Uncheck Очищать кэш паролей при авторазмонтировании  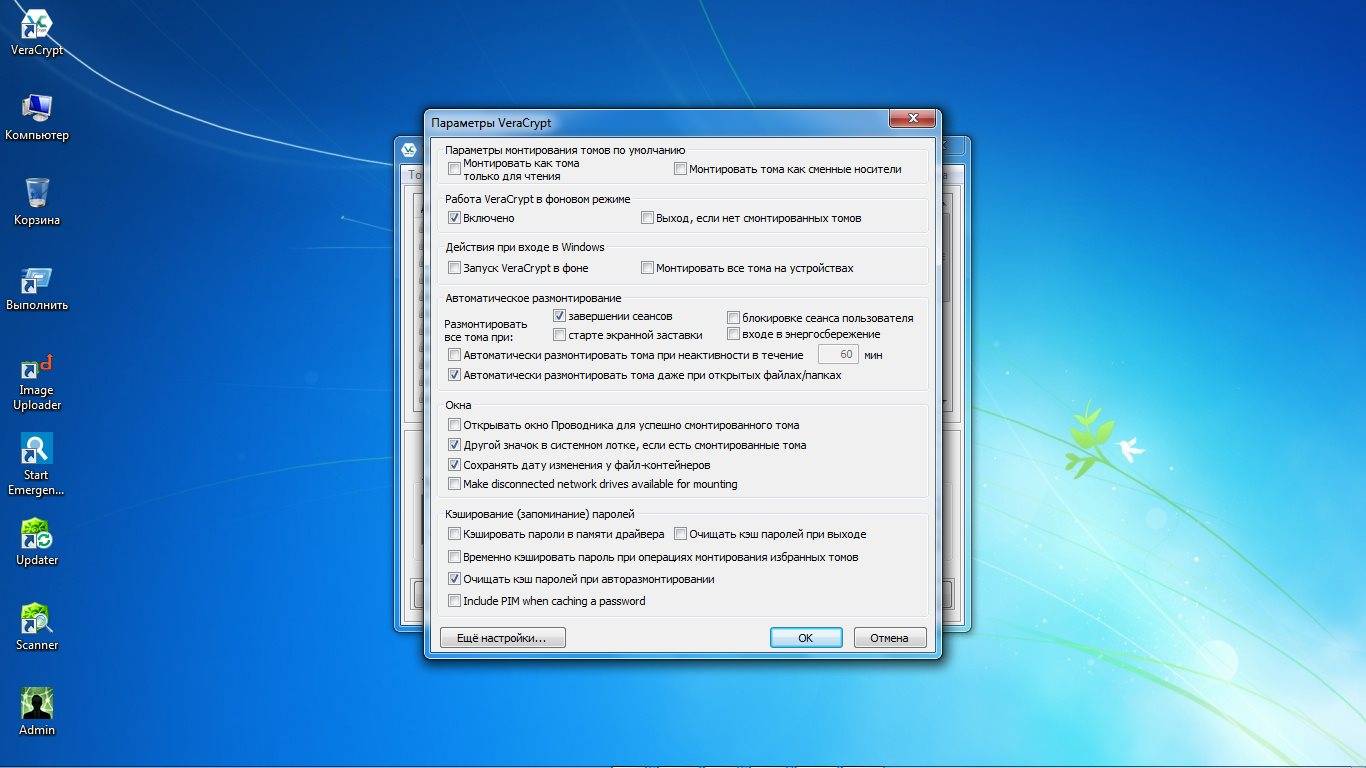[455, 579]
